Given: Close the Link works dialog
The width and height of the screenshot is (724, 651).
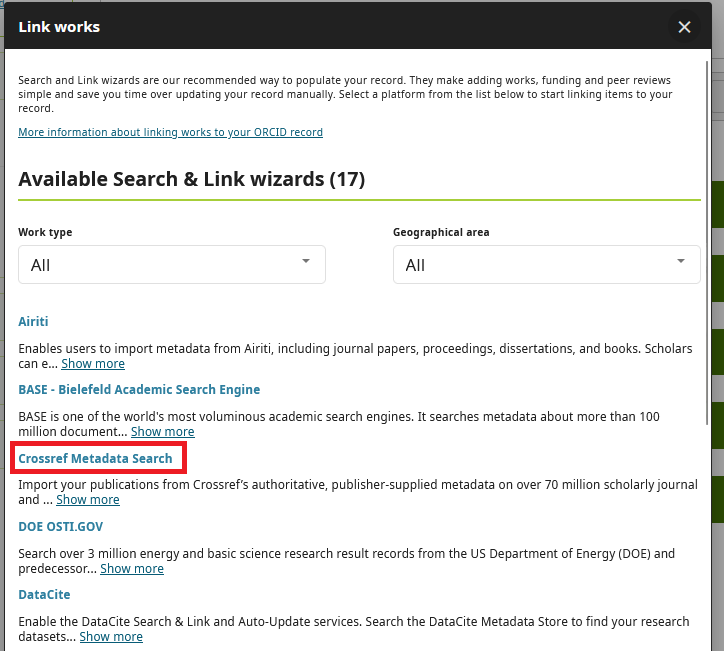Looking at the screenshot, I should coord(684,27).
